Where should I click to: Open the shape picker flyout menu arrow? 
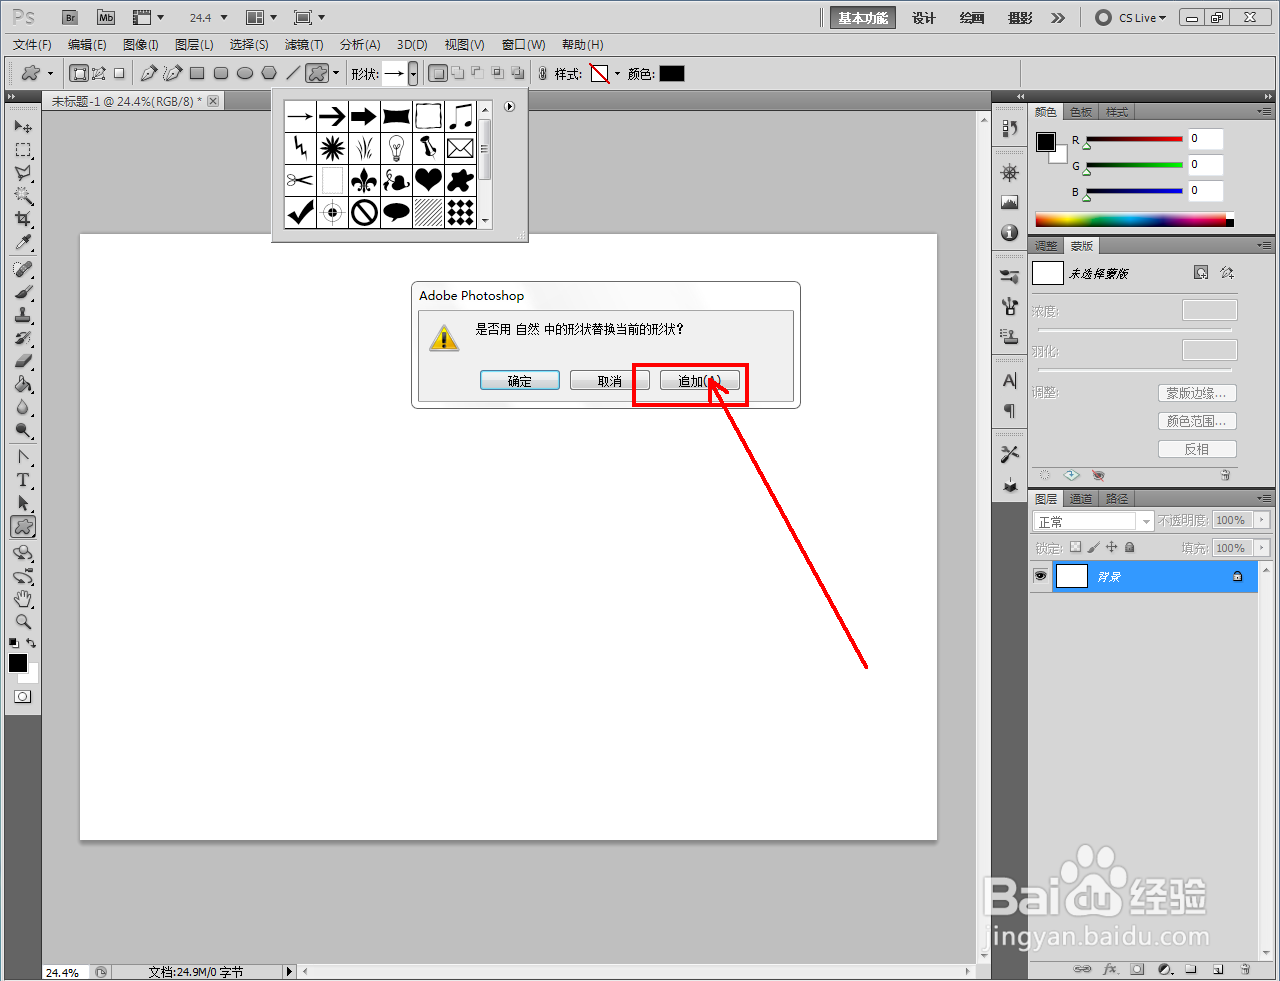click(x=509, y=106)
